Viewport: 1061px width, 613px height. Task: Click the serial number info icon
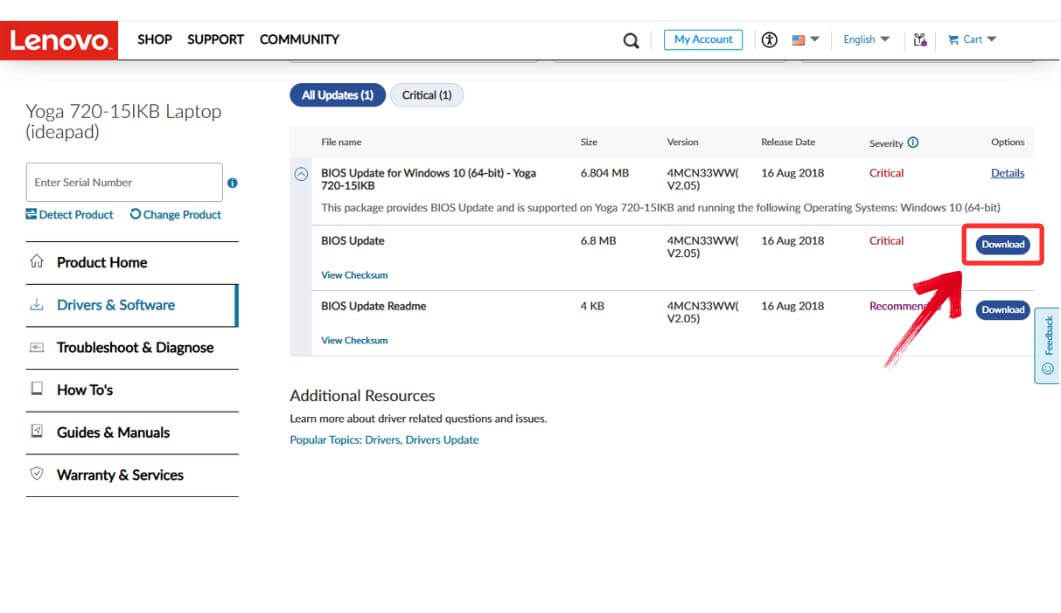232,183
